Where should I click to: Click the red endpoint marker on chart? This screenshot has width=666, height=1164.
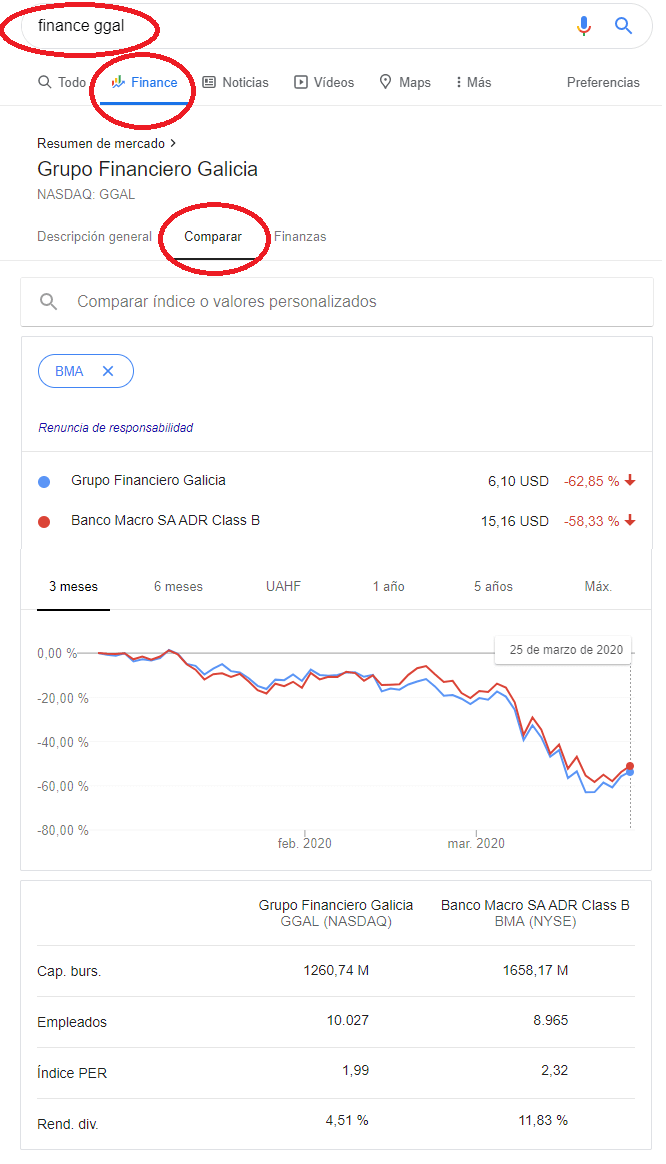(630, 766)
